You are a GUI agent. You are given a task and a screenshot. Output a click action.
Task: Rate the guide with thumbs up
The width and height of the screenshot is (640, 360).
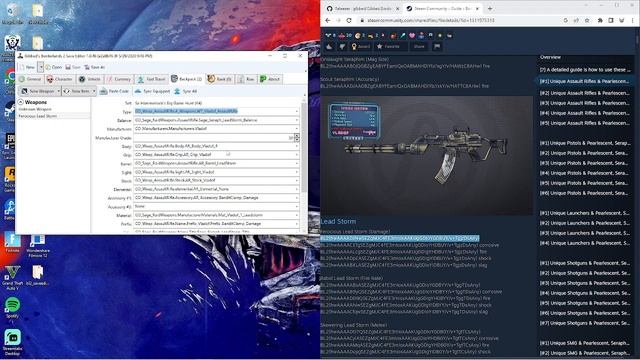click(329, 47)
